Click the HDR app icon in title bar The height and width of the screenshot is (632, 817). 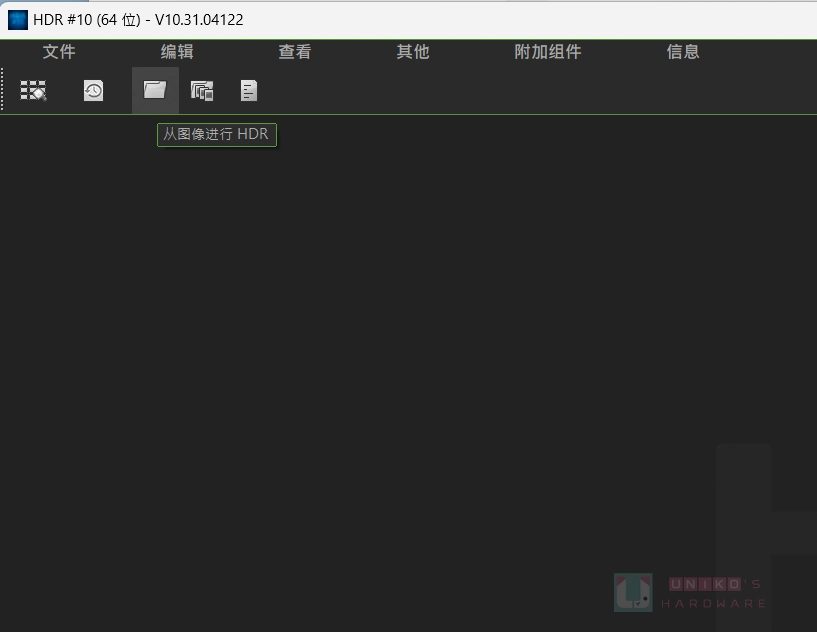[17, 19]
